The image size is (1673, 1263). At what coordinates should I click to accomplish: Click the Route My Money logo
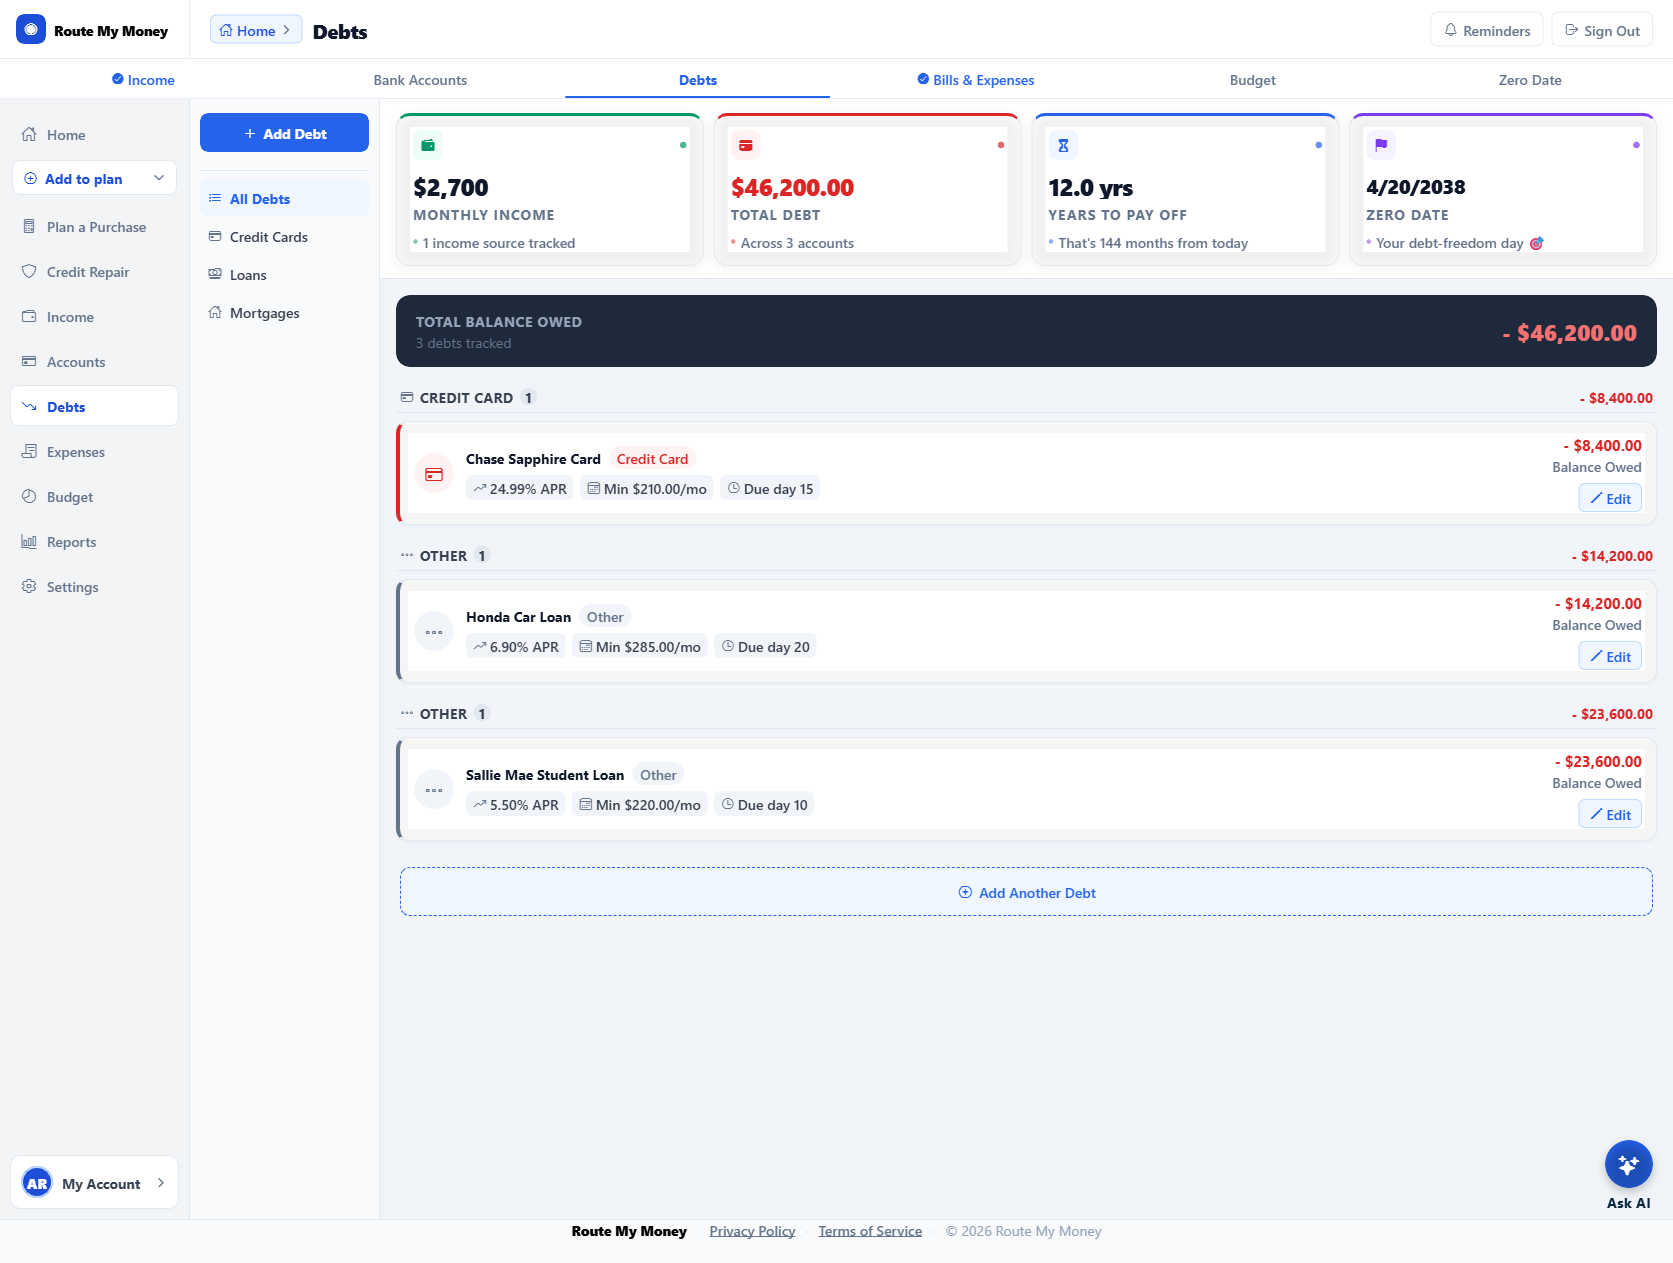(92, 29)
